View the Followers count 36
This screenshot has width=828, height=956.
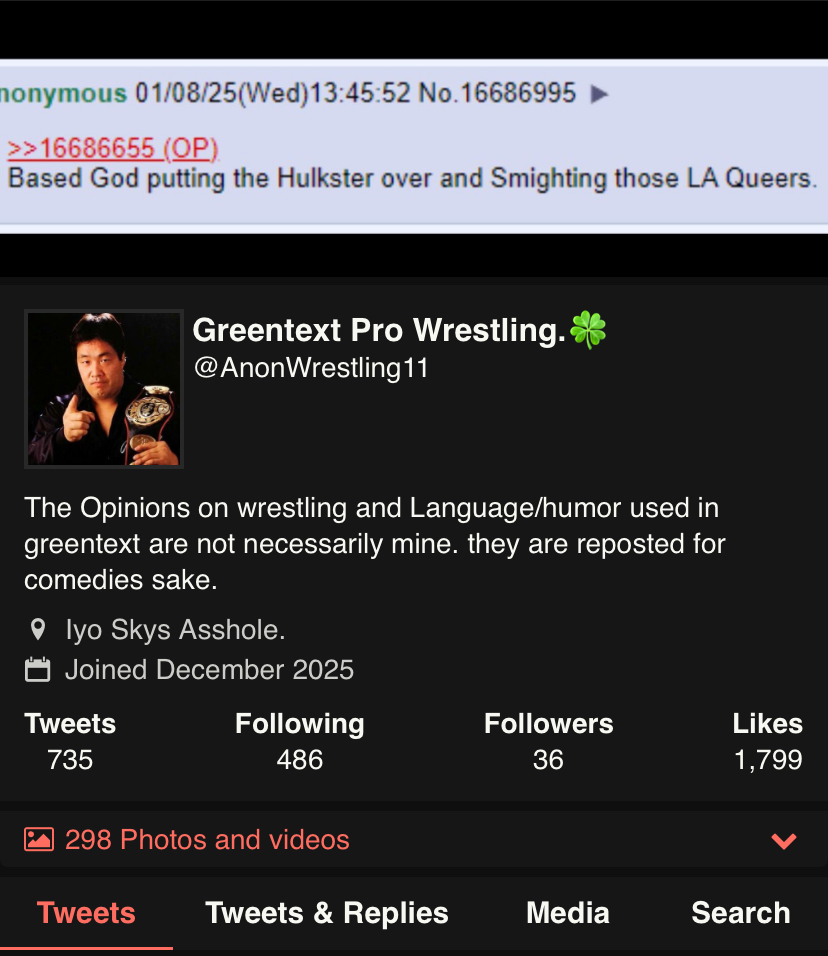[x=548, y=760]
